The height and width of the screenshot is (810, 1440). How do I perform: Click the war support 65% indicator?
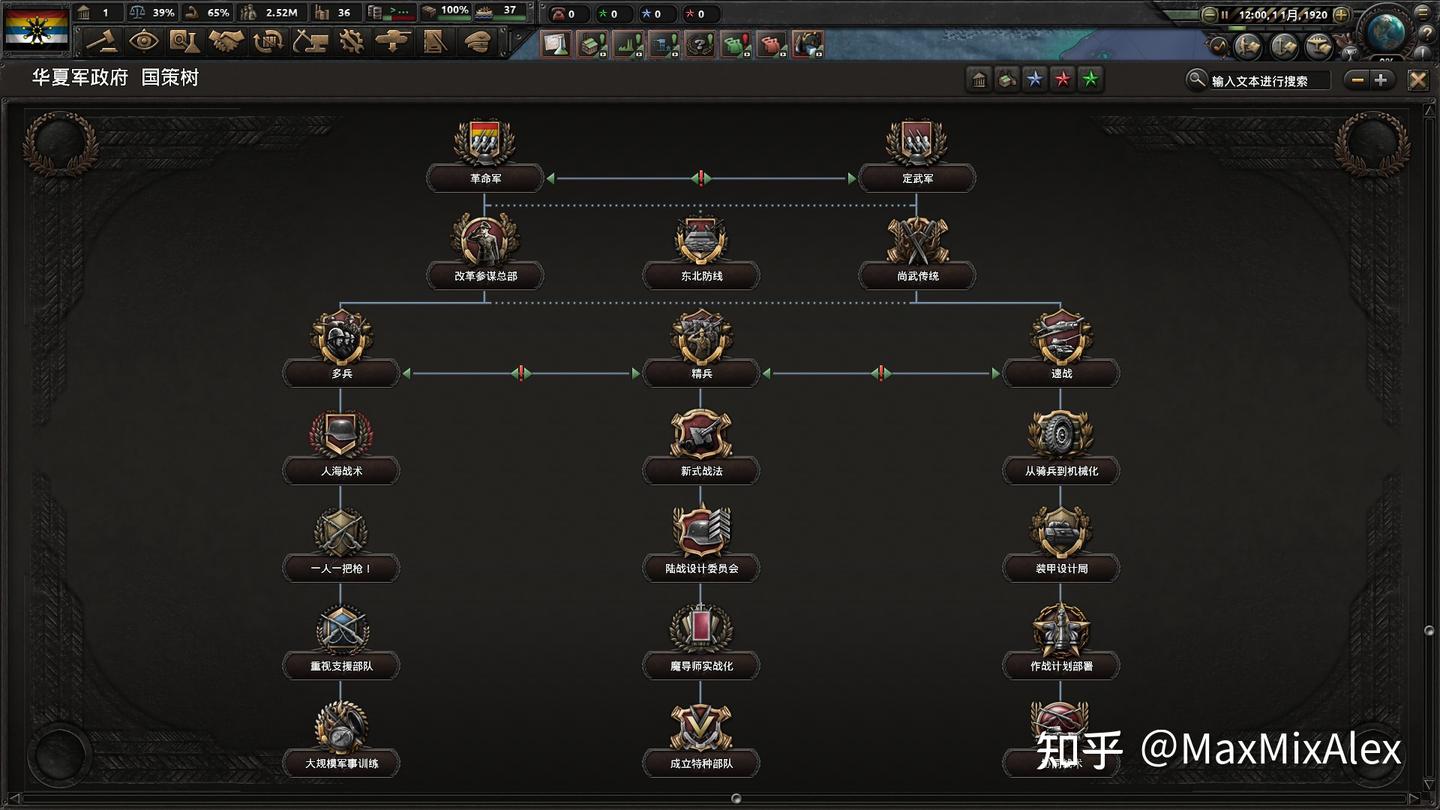(207, 13)
